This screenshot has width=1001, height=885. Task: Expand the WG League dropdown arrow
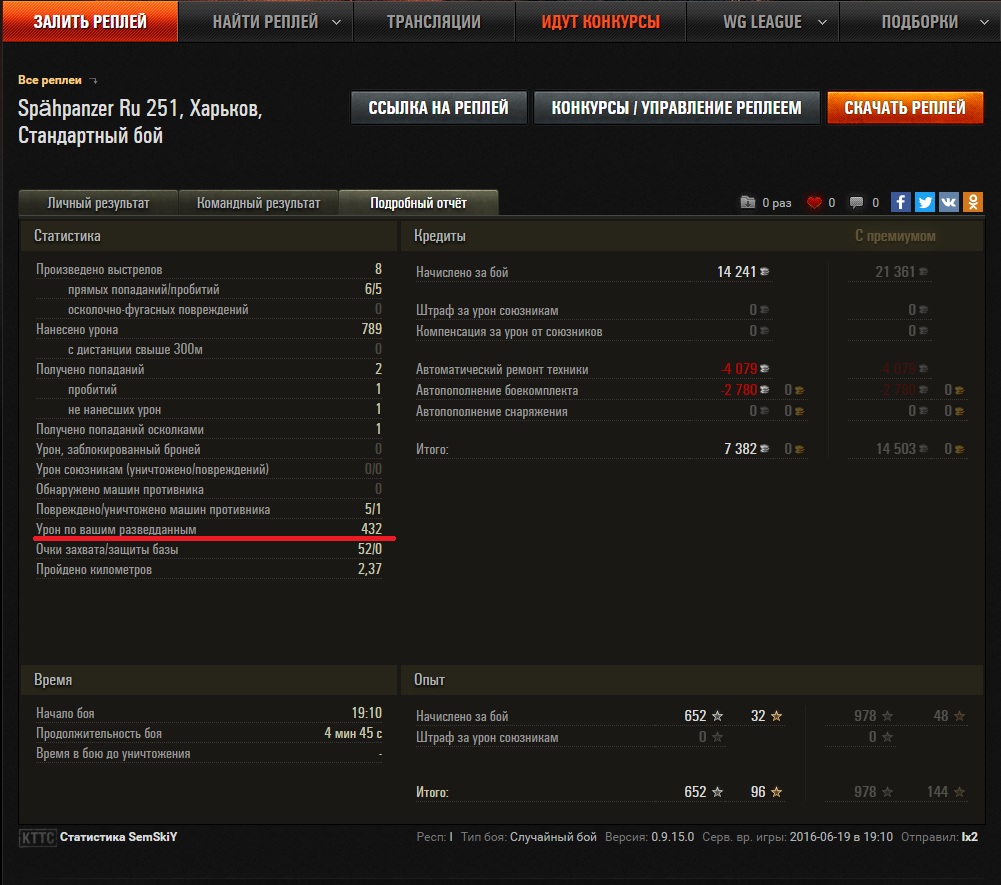(822, 22)
